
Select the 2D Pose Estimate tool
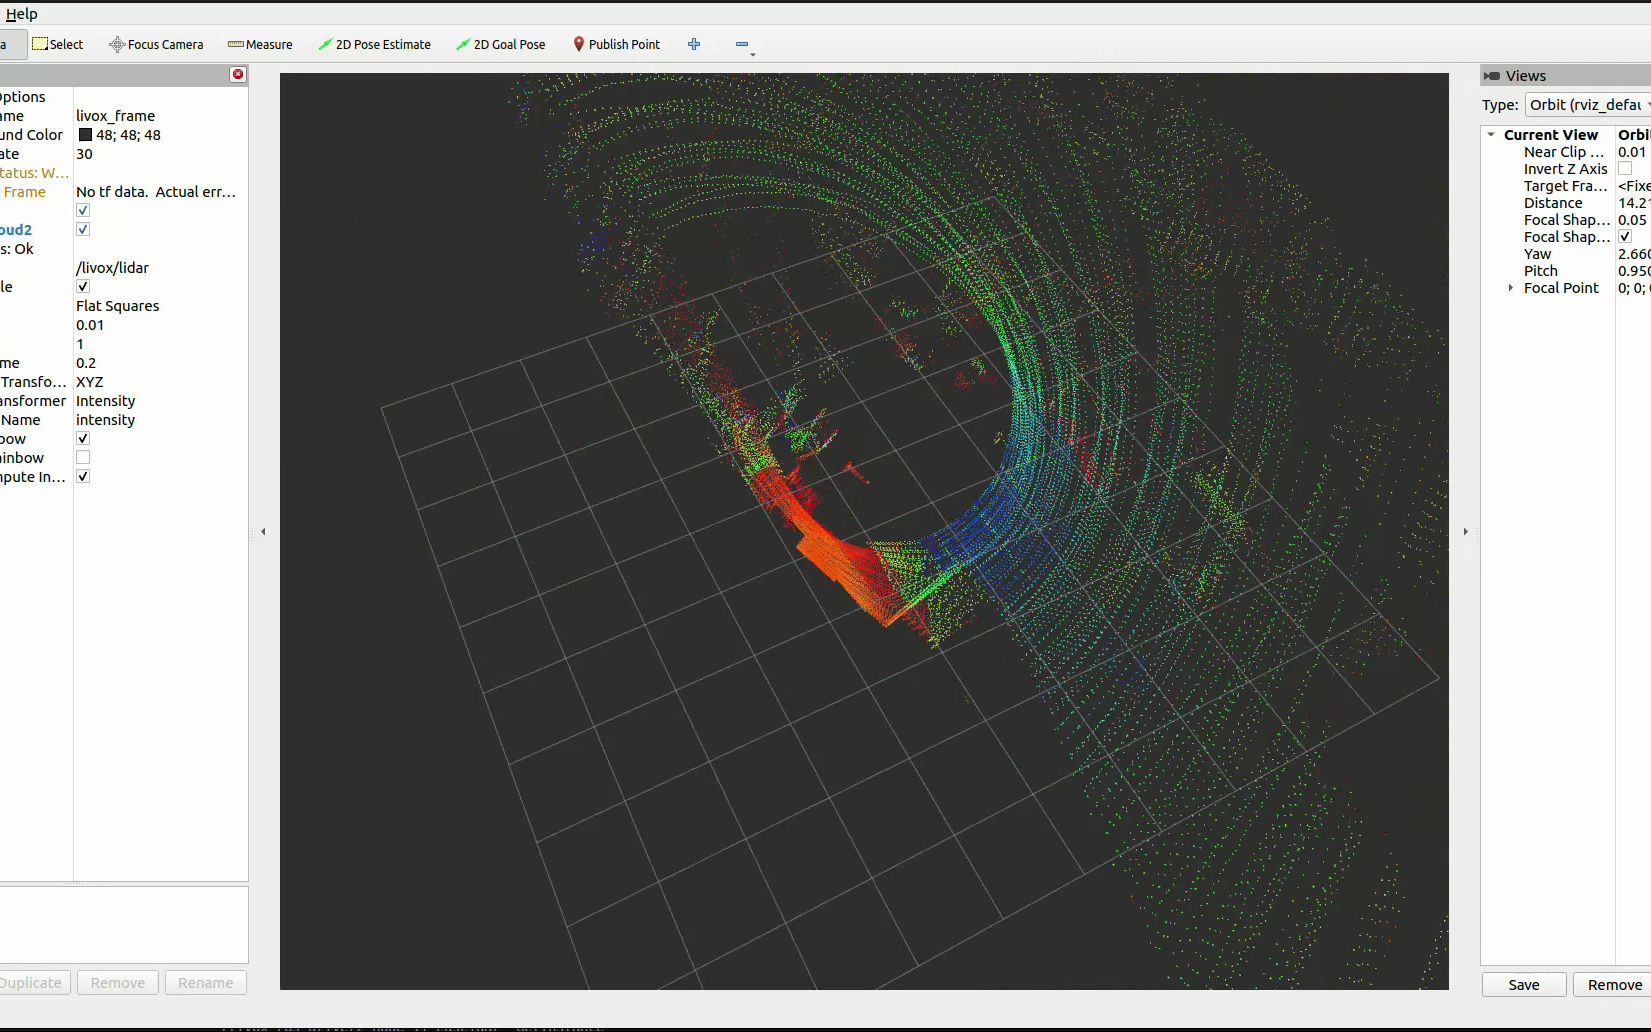374,44
